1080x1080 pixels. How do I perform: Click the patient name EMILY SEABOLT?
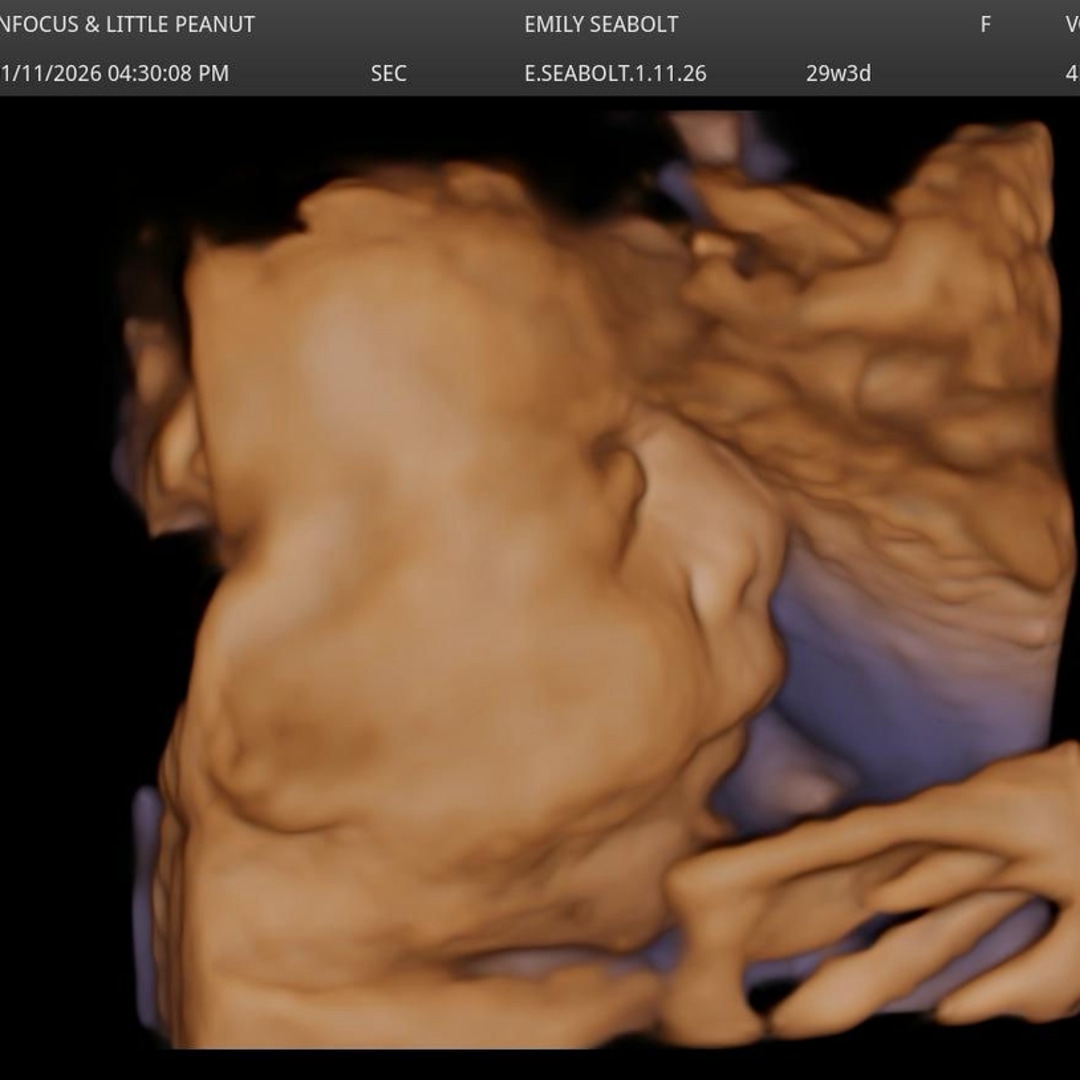pos(601,24)
